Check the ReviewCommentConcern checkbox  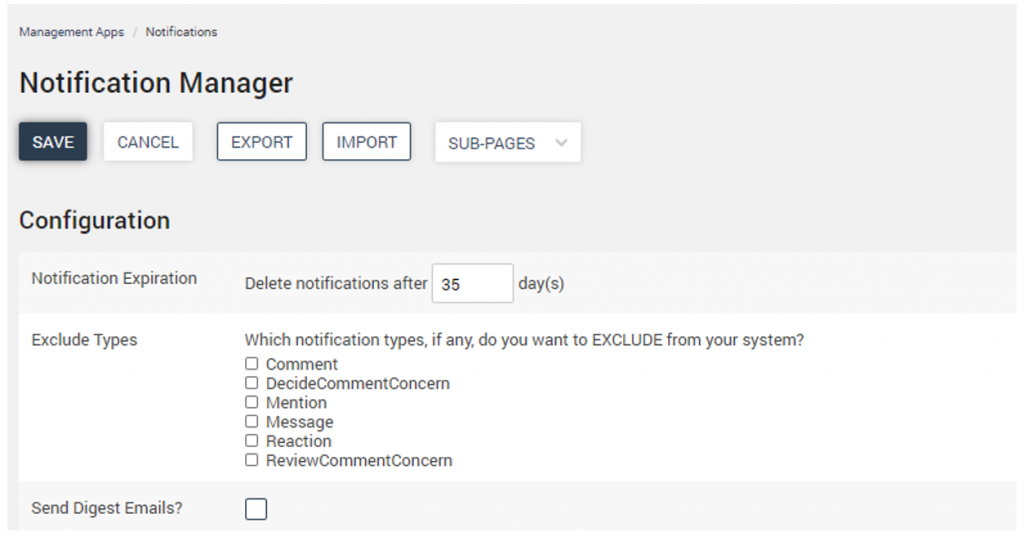(x=252, y=461)
